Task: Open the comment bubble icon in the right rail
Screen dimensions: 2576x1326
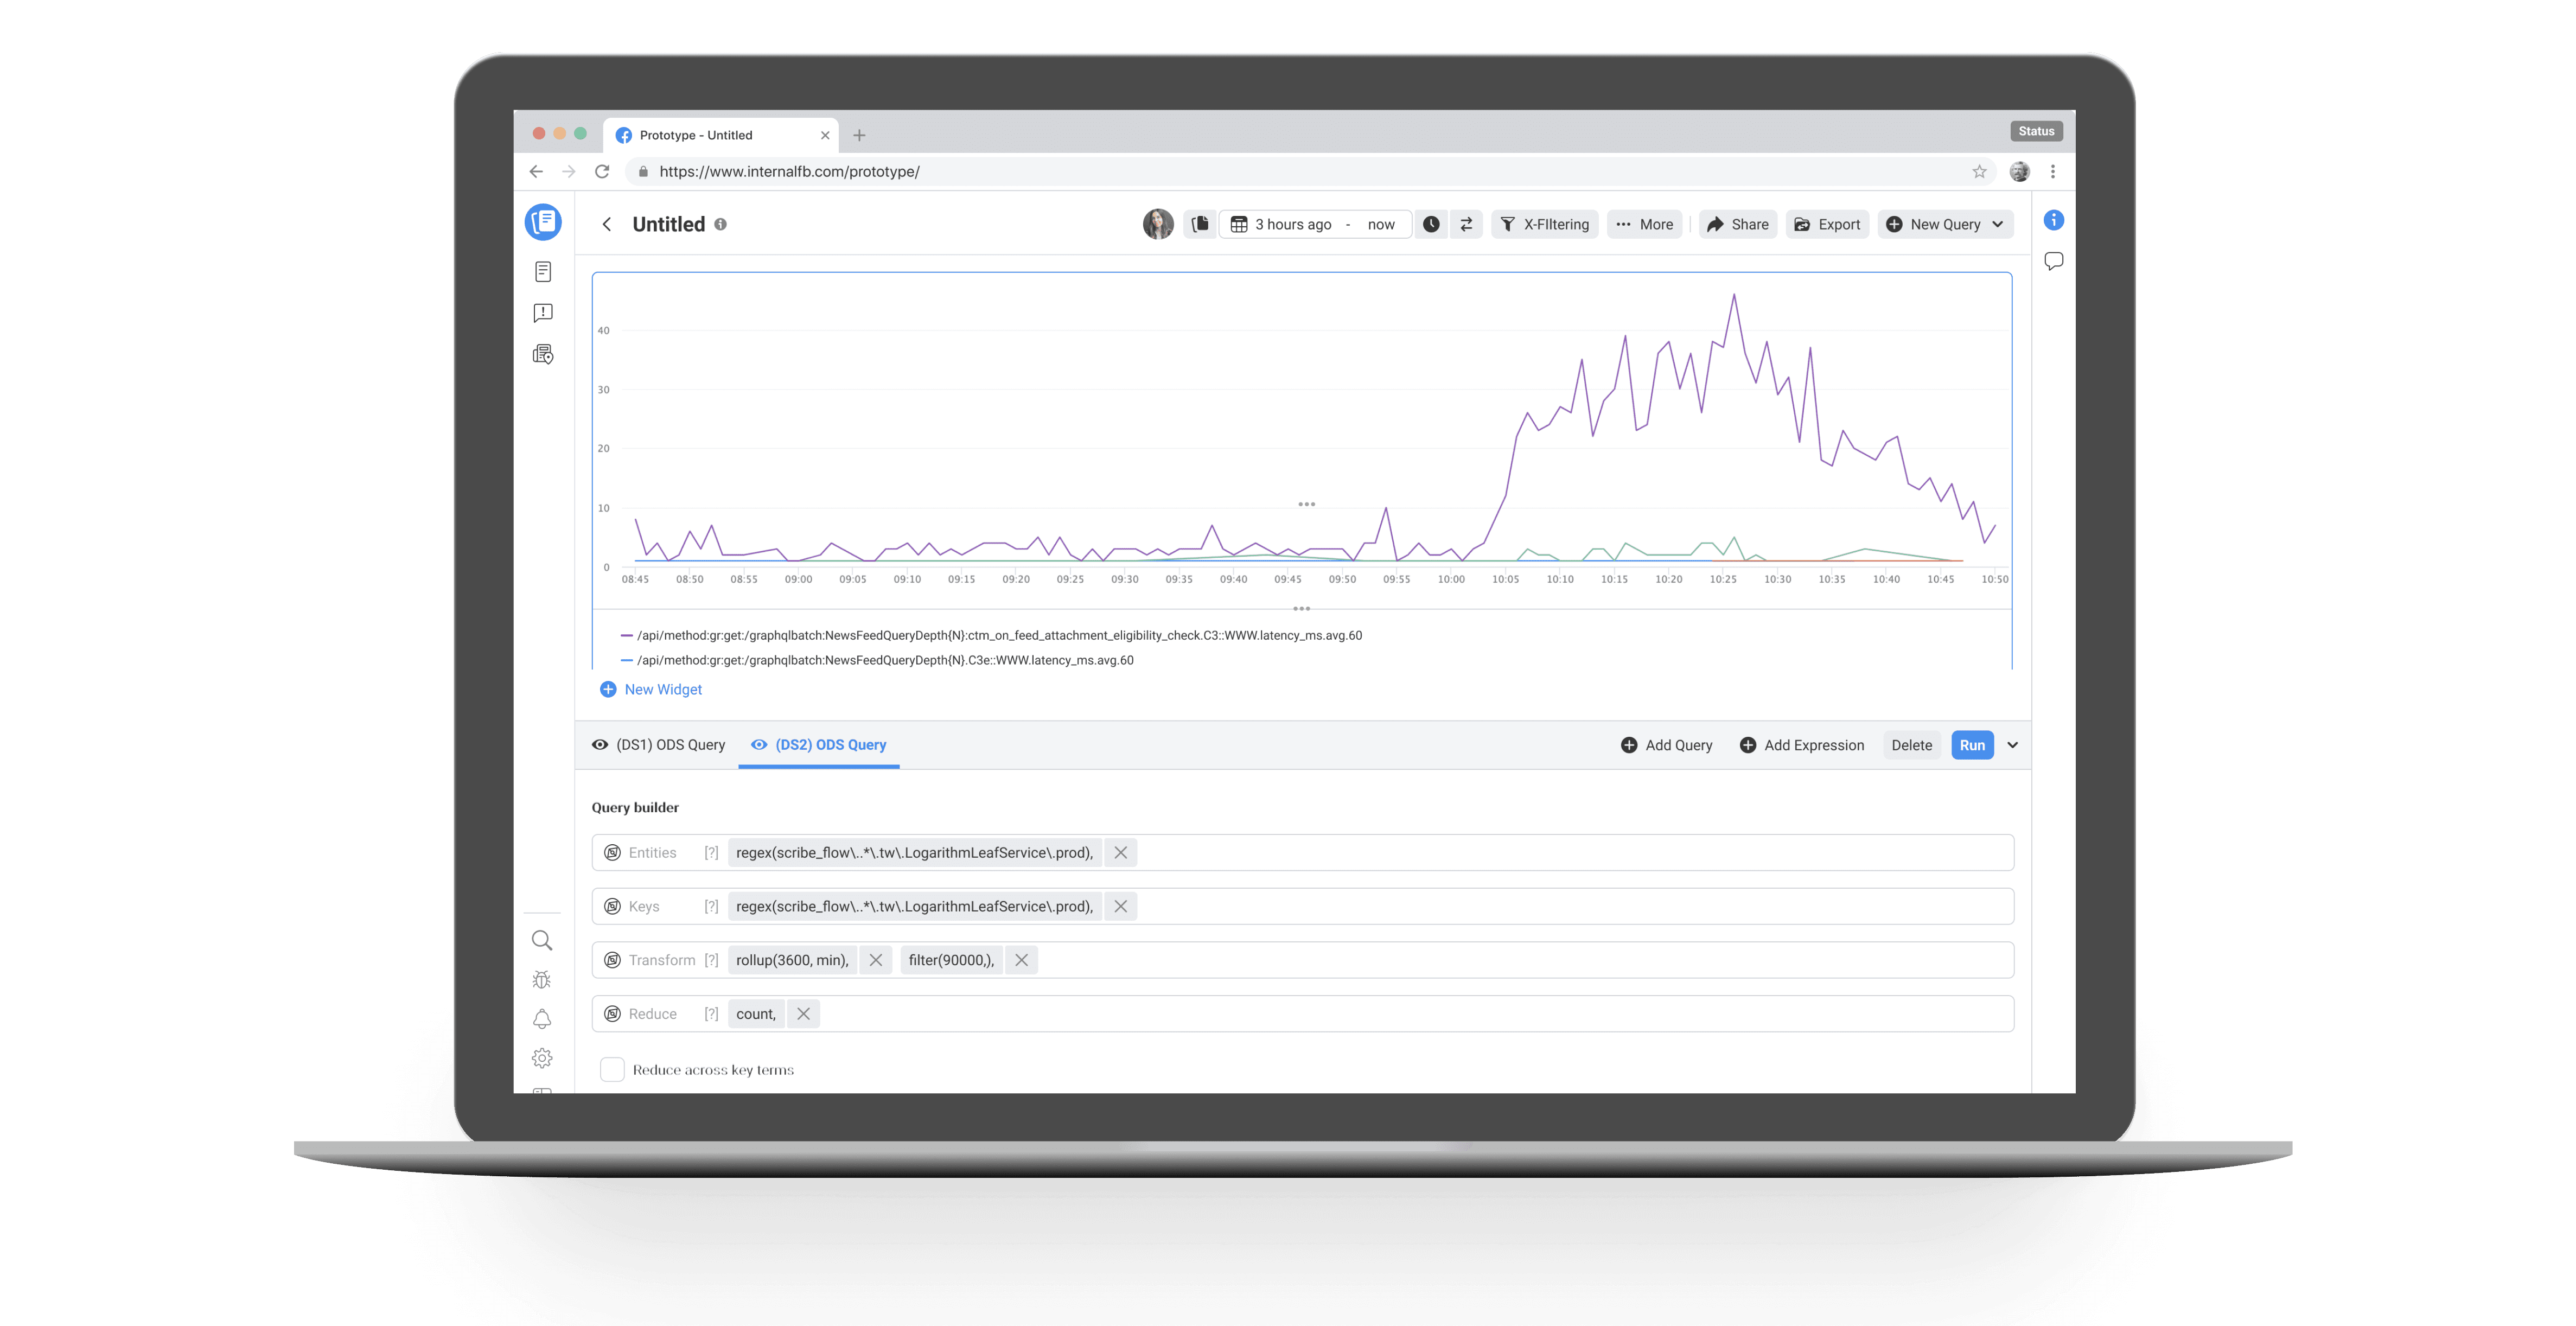Action: (x=2053, y=261)
